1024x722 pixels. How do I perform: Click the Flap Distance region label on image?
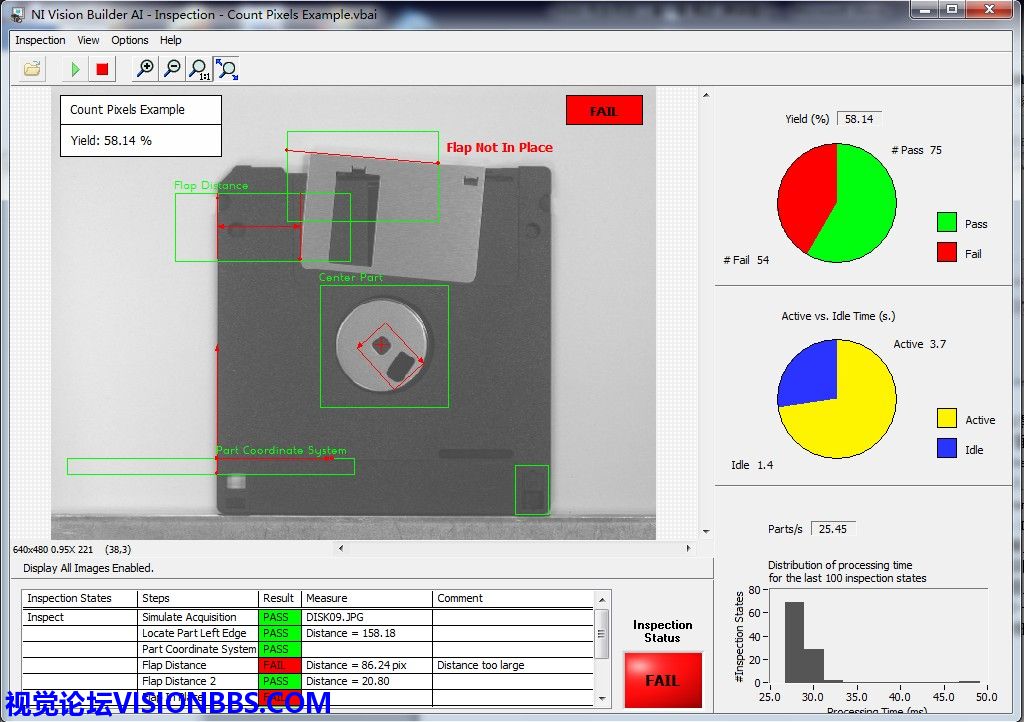[211, 185]
